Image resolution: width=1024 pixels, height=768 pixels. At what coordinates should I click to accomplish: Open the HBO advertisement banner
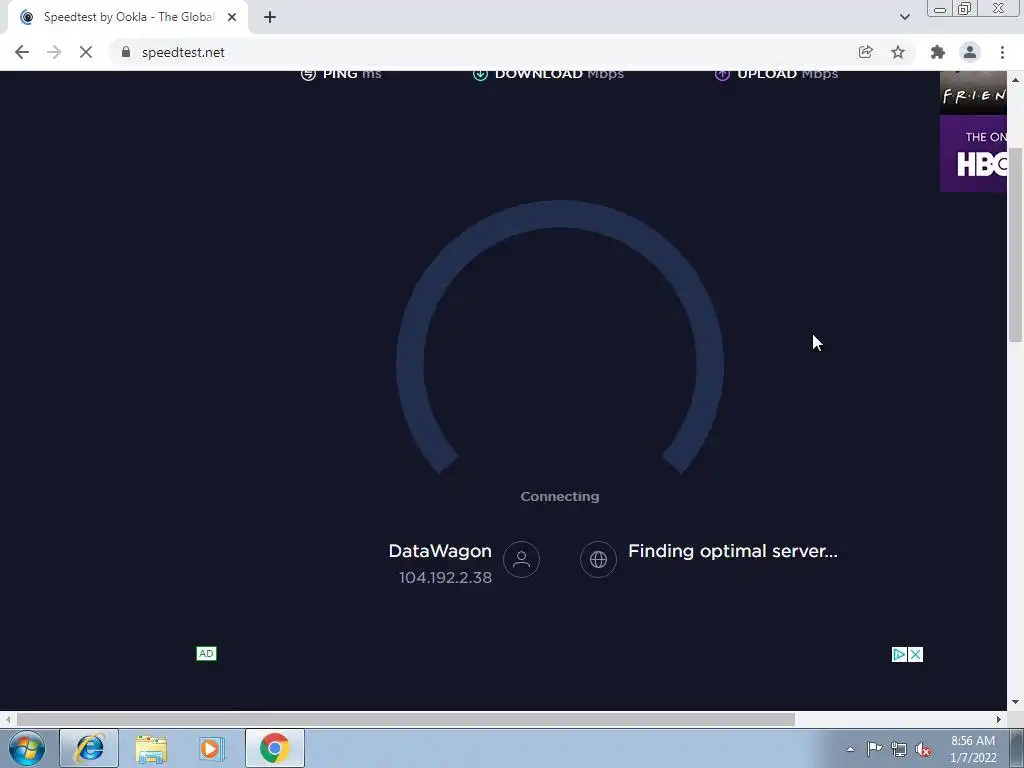(x=973, y=154)
